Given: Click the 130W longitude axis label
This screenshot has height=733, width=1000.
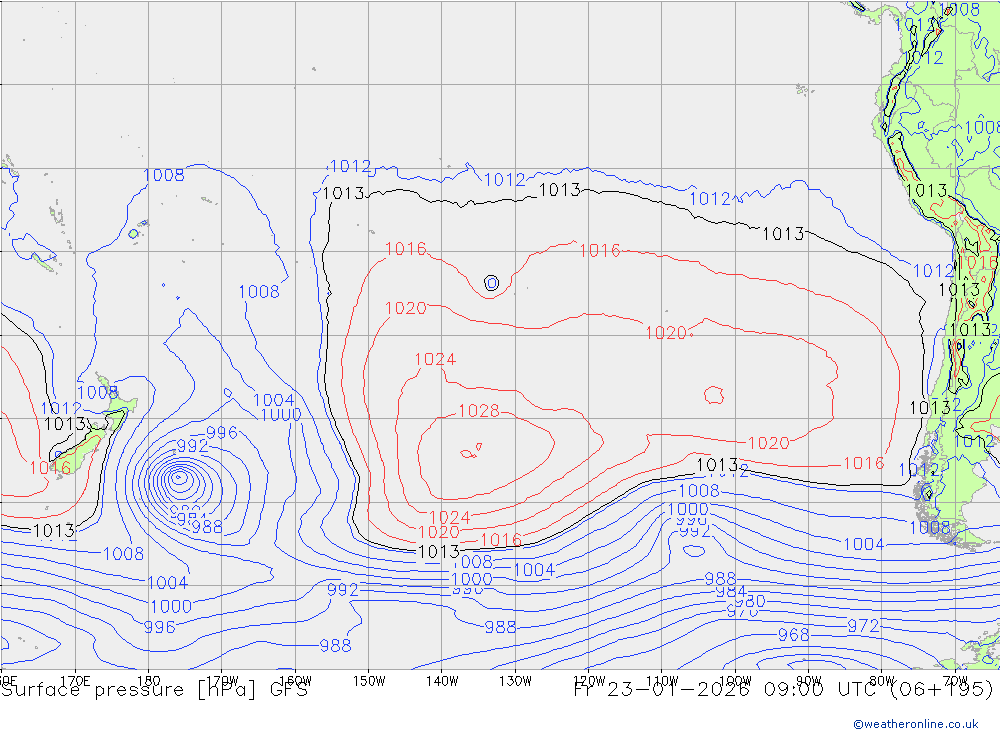Looking at the screenshot, I should 515,681.
